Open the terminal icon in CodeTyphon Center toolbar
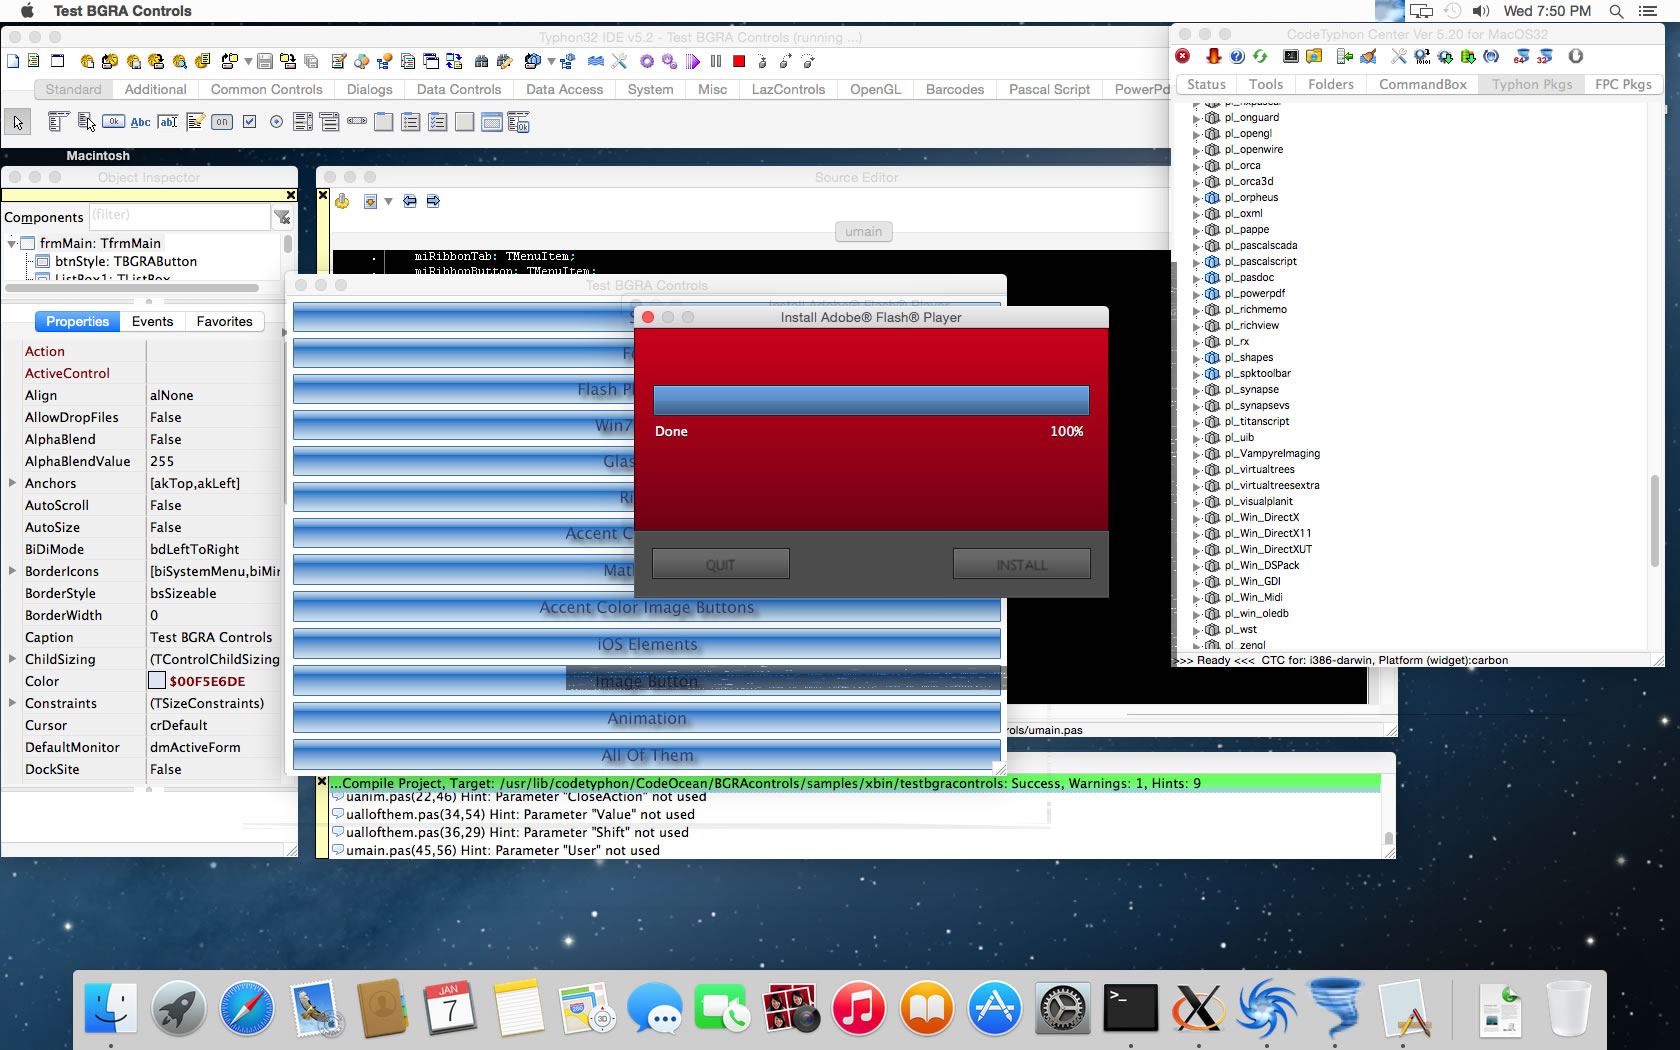 pyautogui.click(x=1291, y=56)
